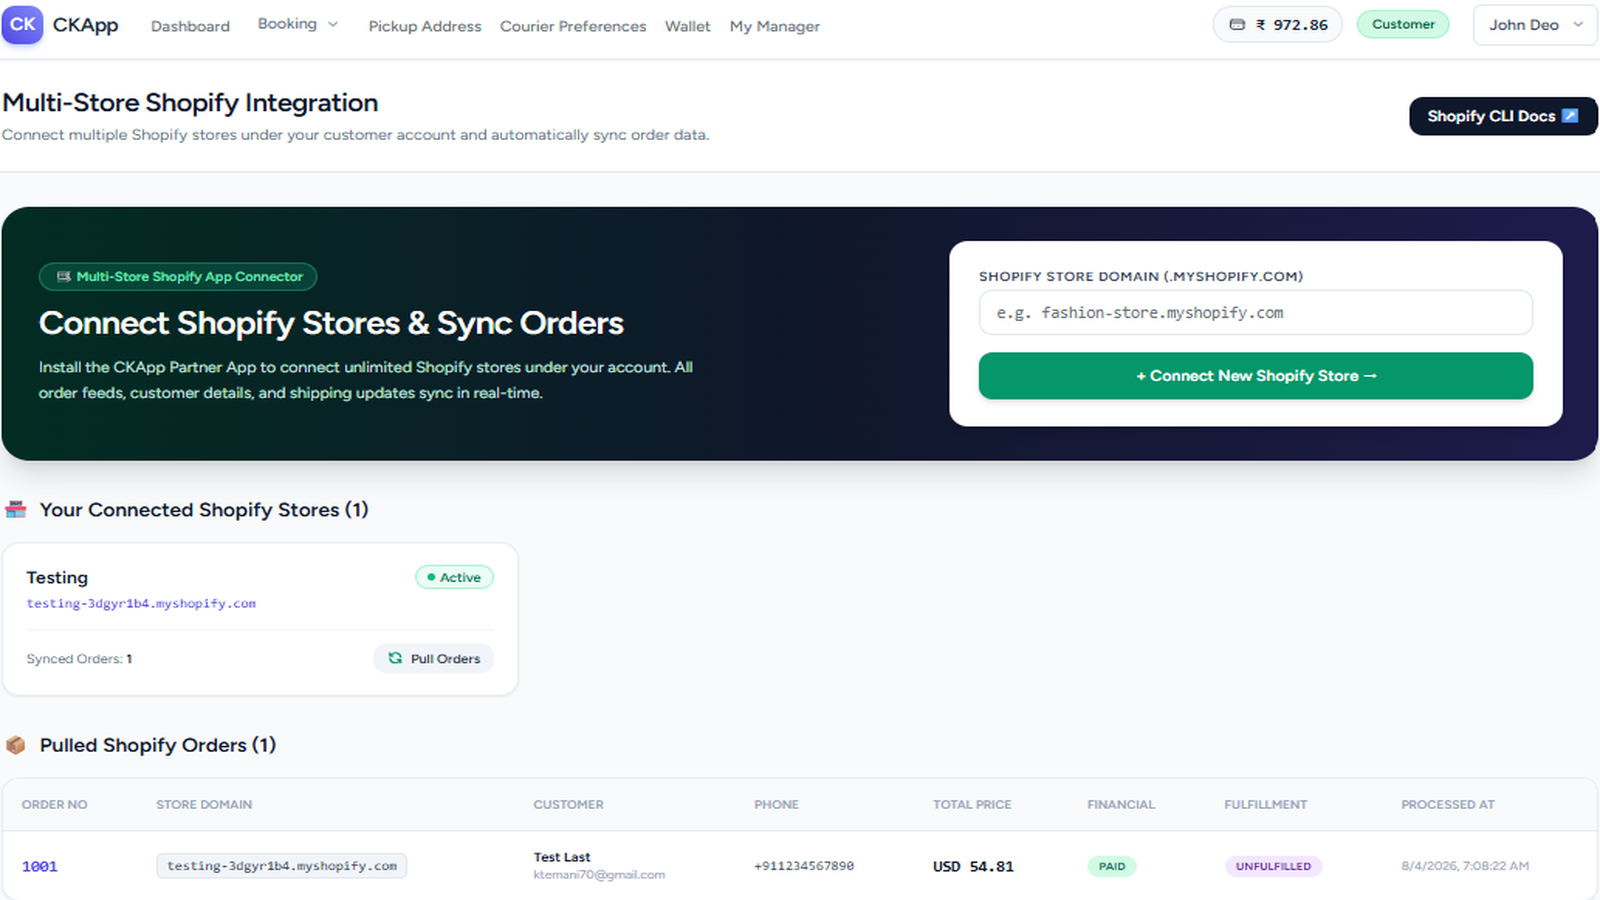Open the John Deo account dropdown
1600x900 pixels.
click(1535, 25)
